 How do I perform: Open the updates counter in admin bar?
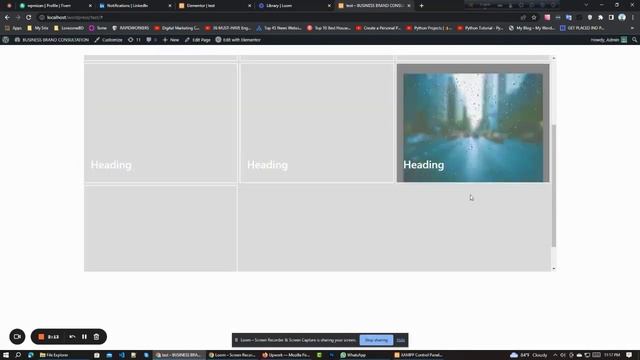pos(134,40)
